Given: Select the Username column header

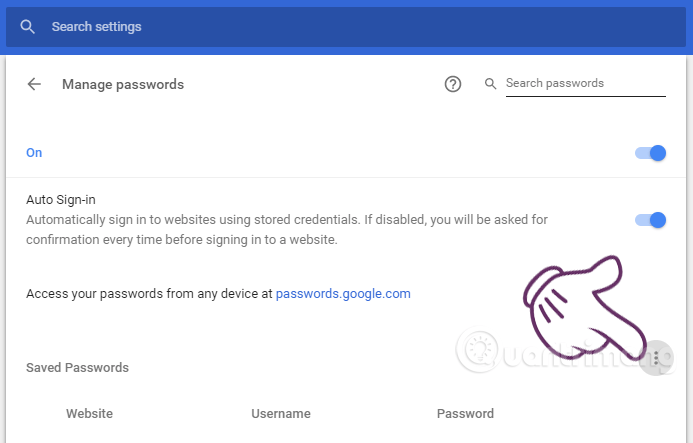Looking at the screenshot, I should click(x=281, y=414).
